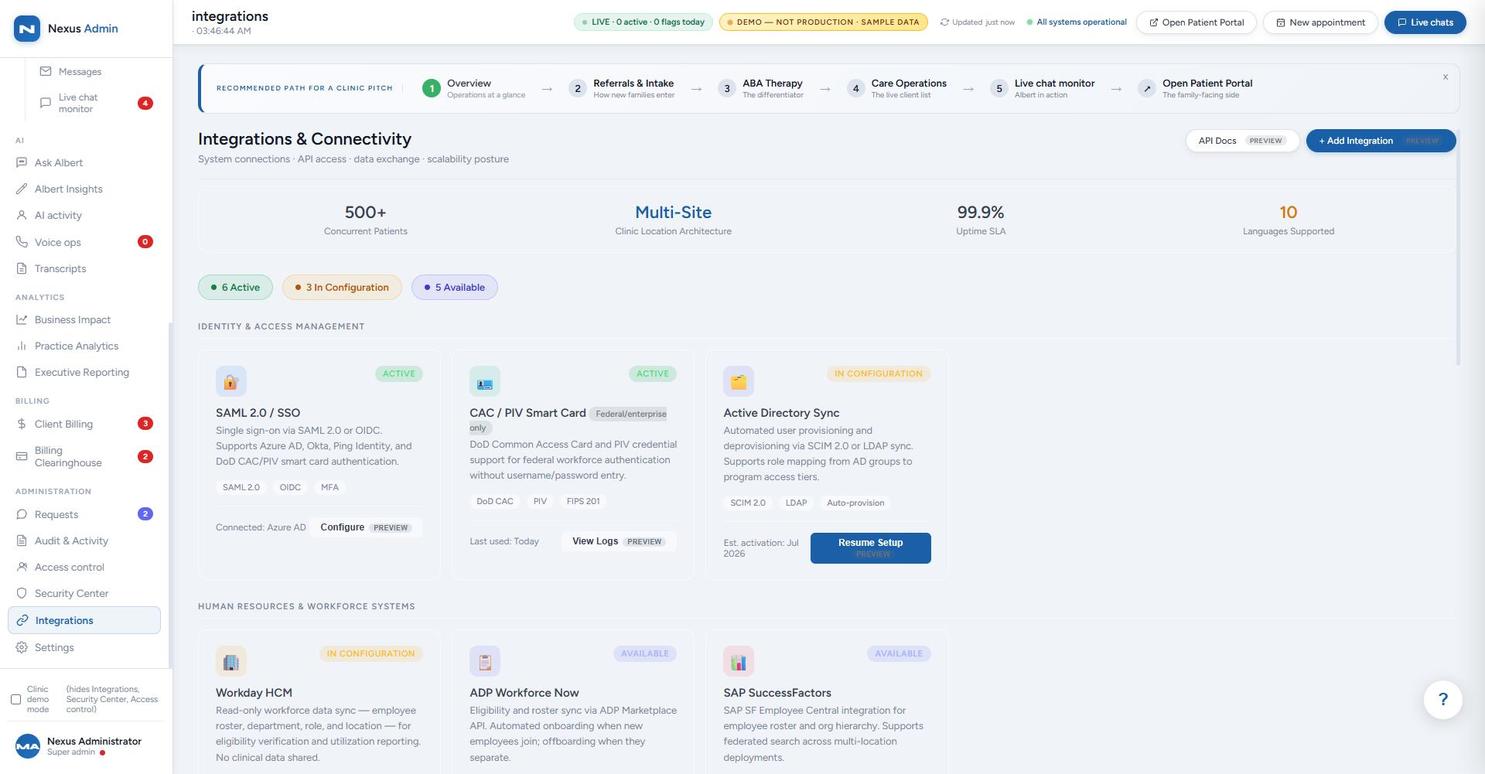Click the All systems operational status
Screen dimensions: 1485x774
(1076, 22)
